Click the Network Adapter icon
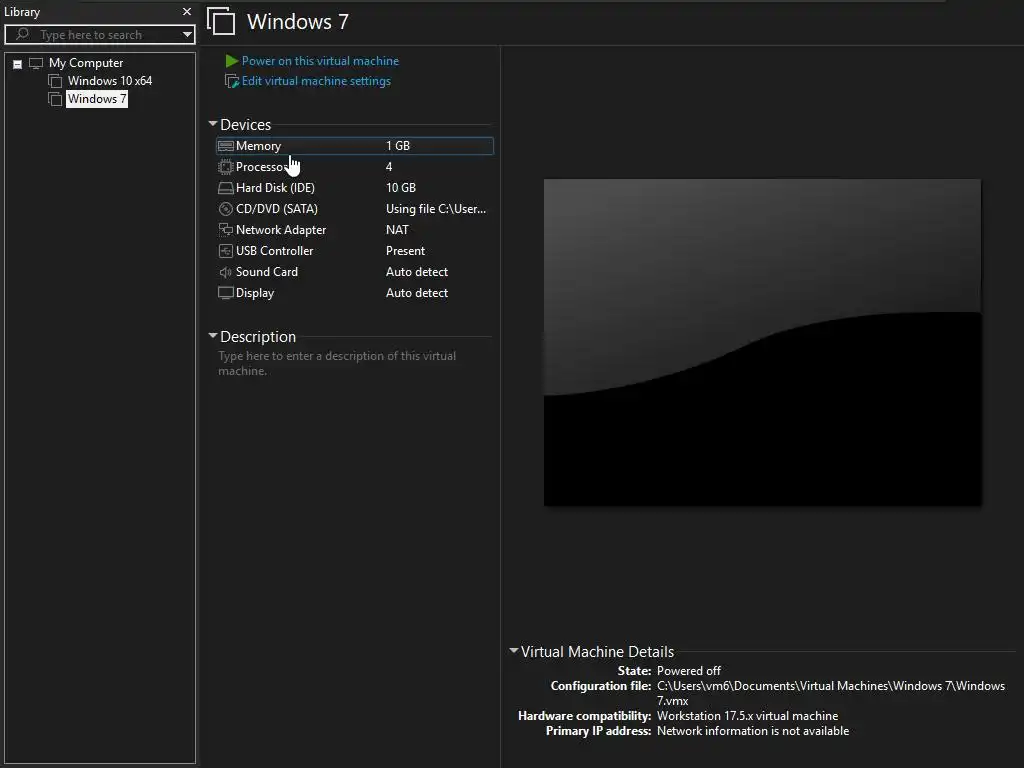1024x768 pixels. (x=226, y=230)
